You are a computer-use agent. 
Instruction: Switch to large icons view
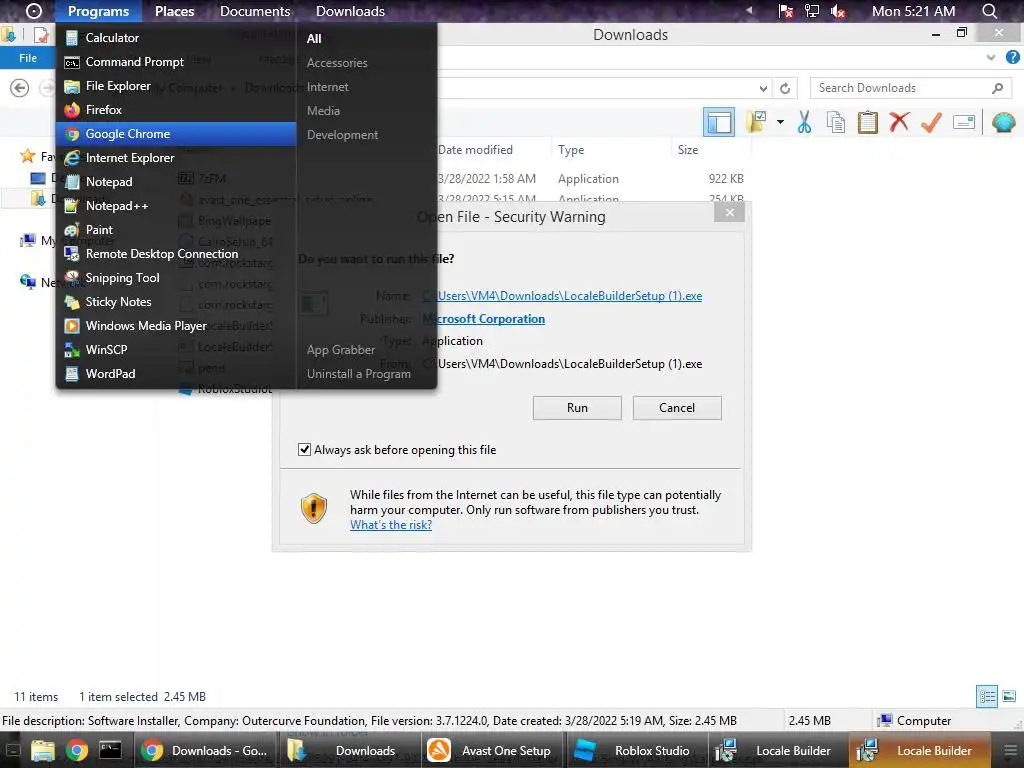tap(1009, 697)
